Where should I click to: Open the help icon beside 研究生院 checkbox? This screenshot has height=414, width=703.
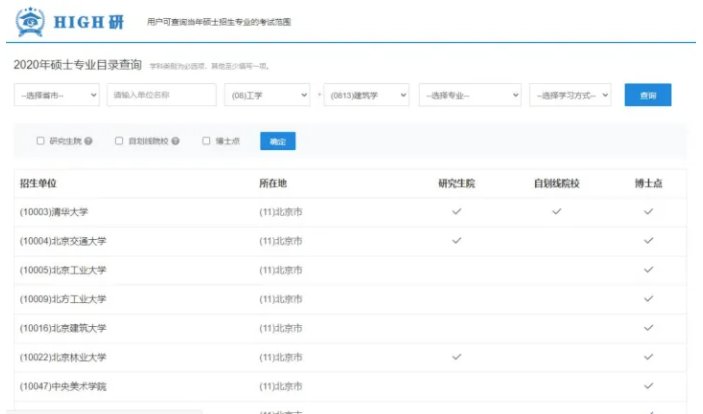point(88,141)
